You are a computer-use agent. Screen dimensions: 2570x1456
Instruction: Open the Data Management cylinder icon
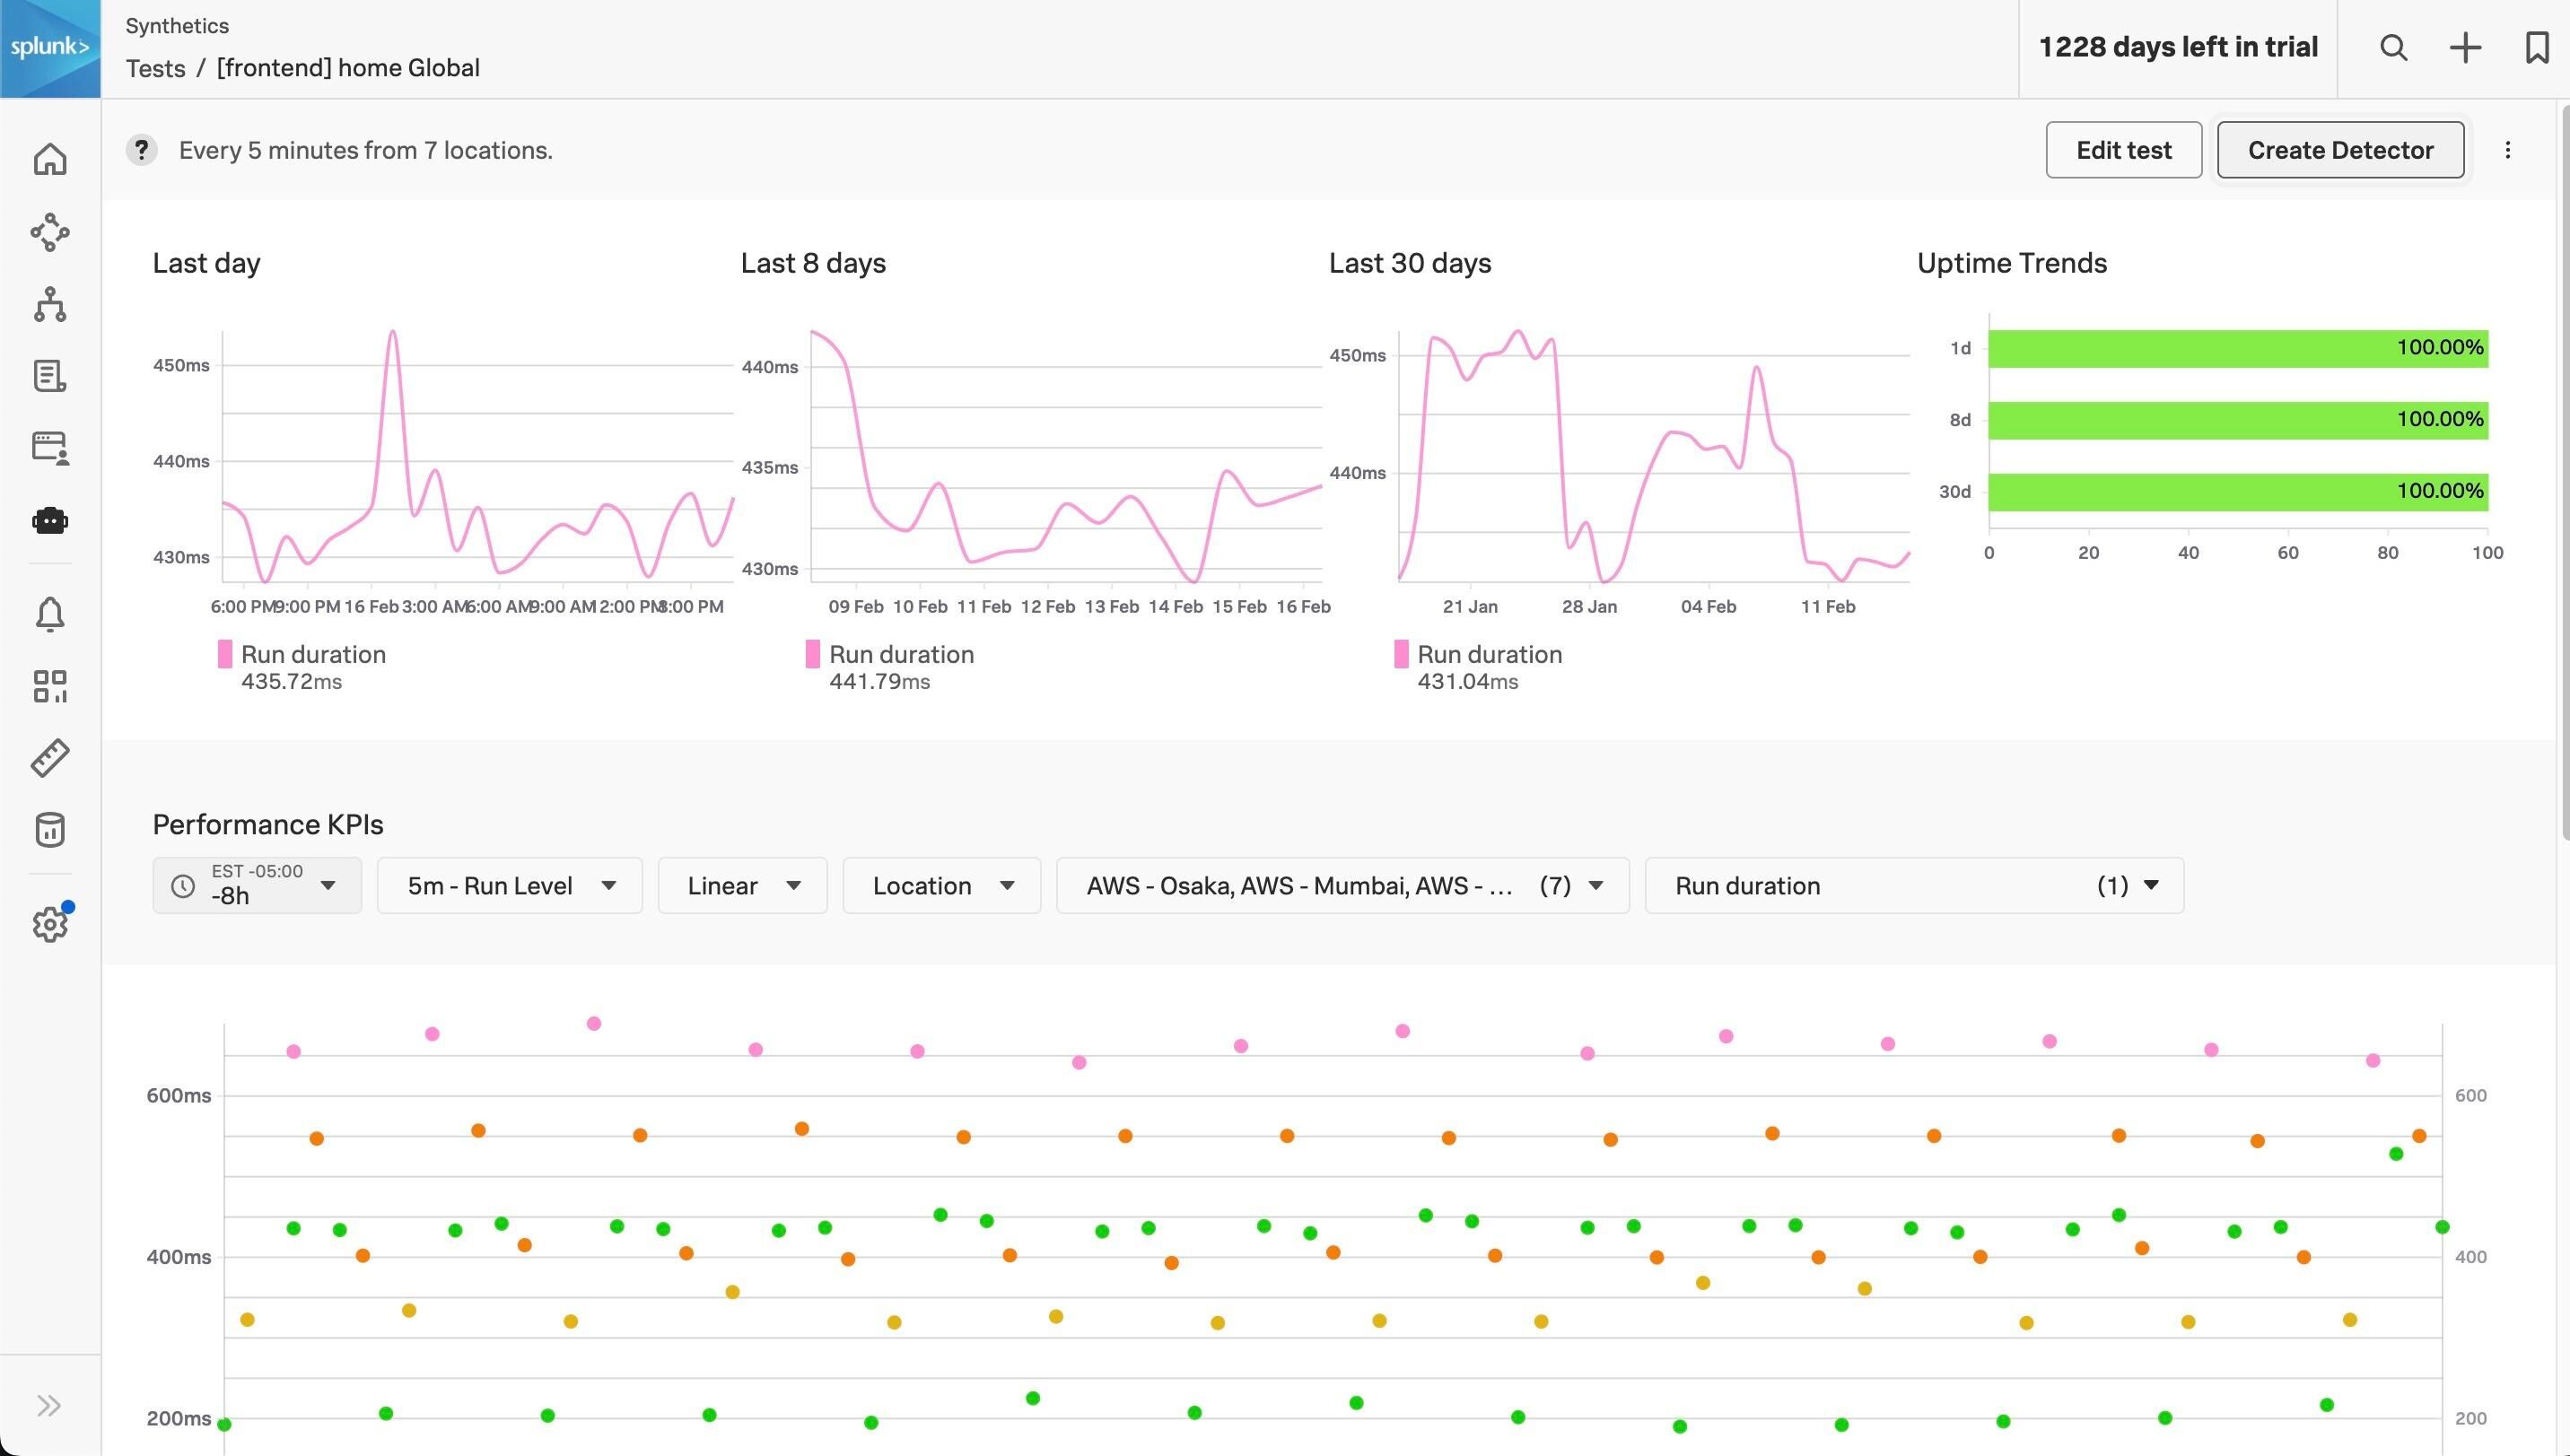(x=50, y=830)
